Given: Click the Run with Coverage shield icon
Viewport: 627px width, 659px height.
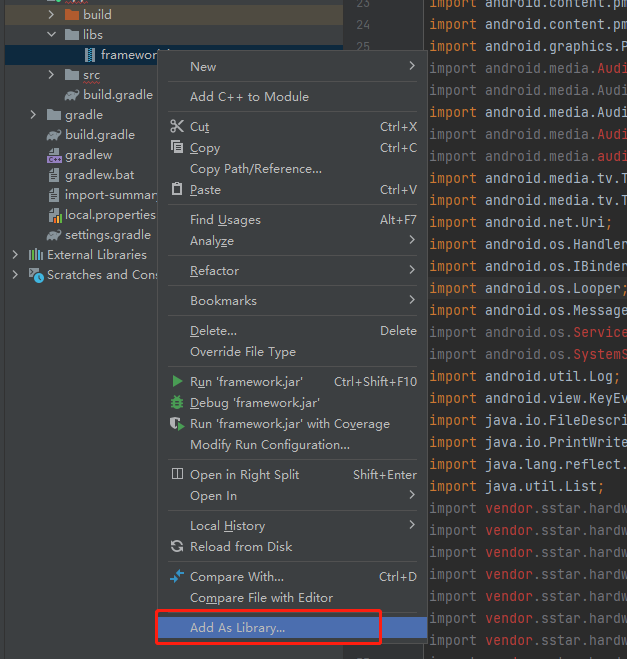Looking at the screenshot, I should point(177,424).
